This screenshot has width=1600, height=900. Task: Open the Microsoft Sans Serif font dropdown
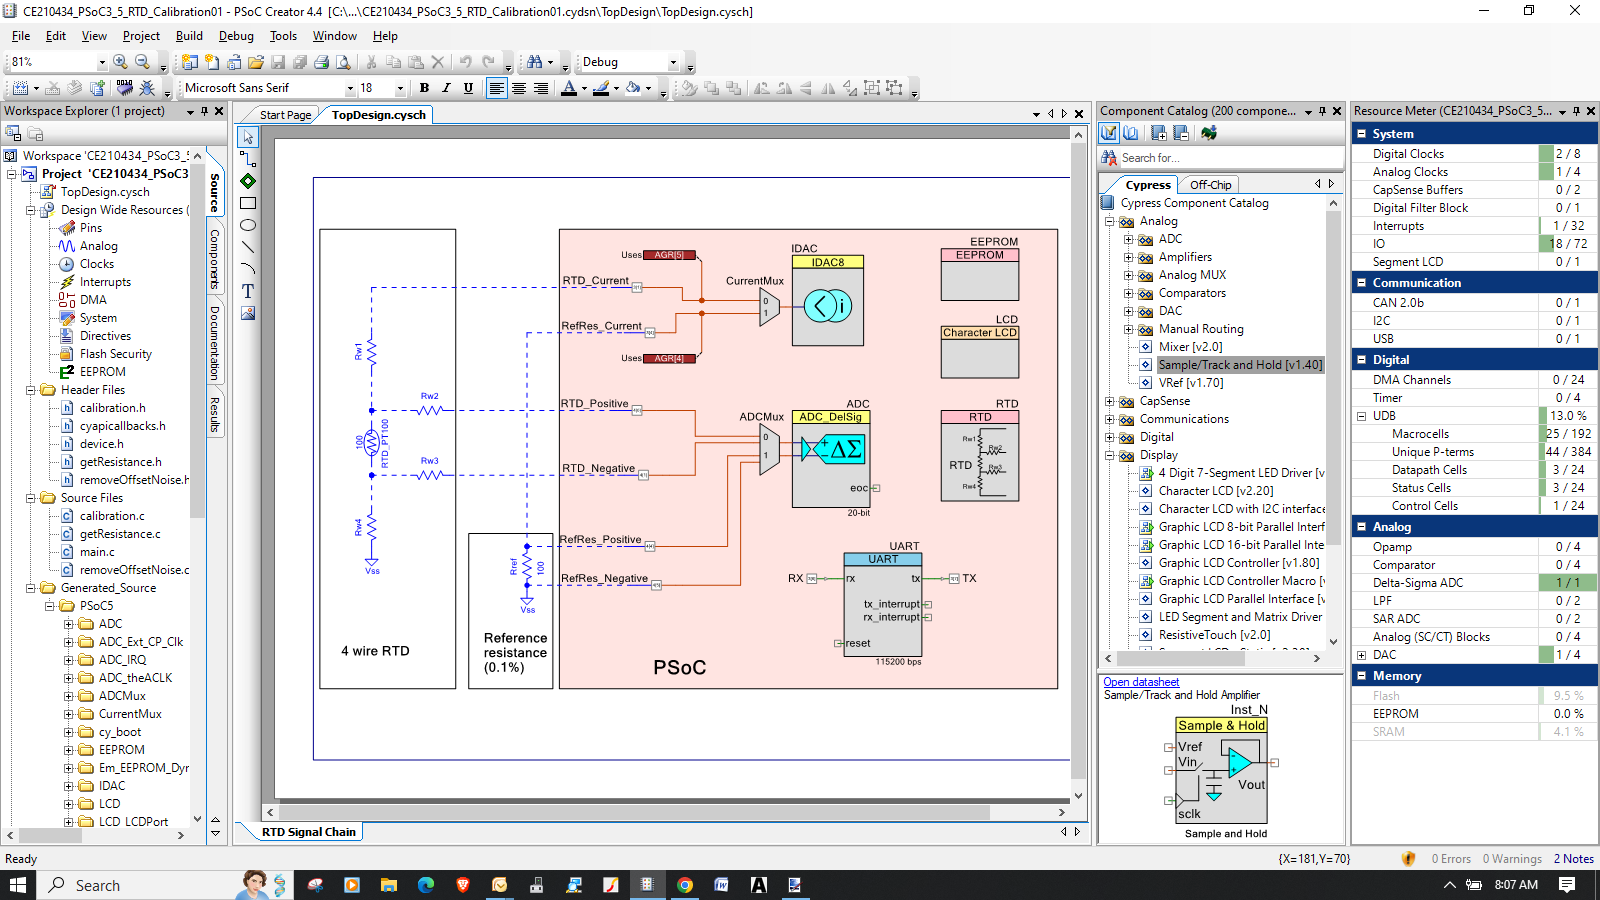[x=350, y=88]
